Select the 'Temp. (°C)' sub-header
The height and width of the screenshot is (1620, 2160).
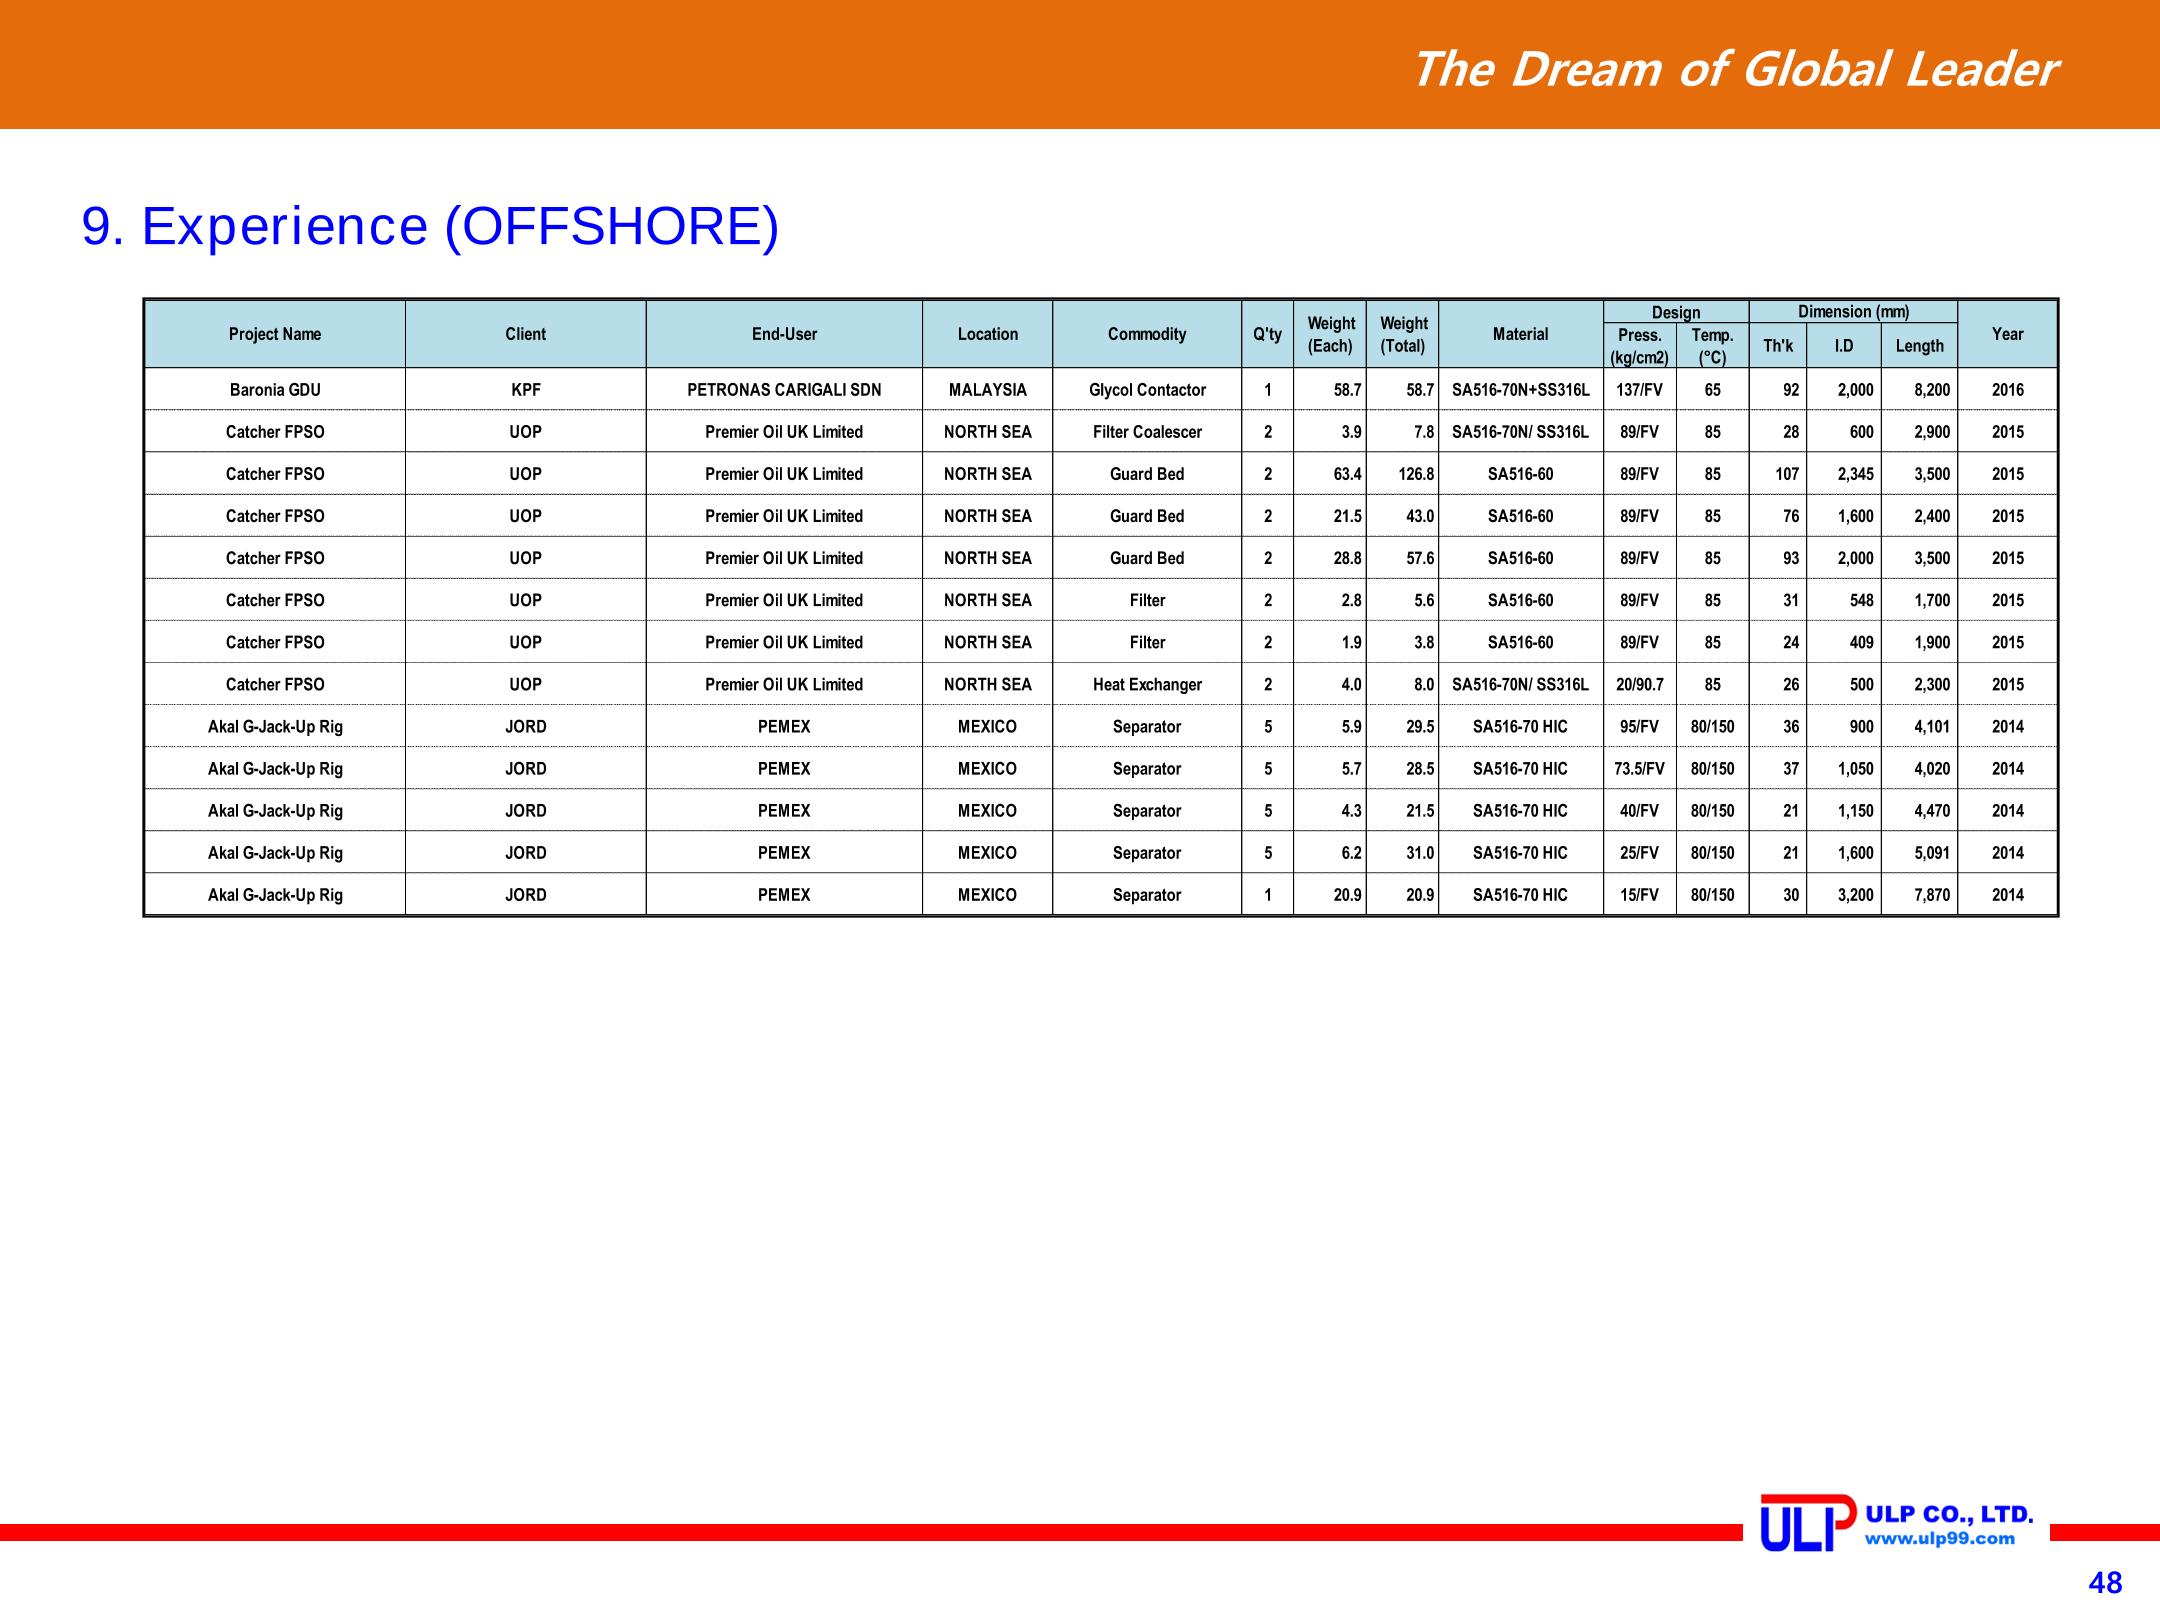click(1713, 346)
